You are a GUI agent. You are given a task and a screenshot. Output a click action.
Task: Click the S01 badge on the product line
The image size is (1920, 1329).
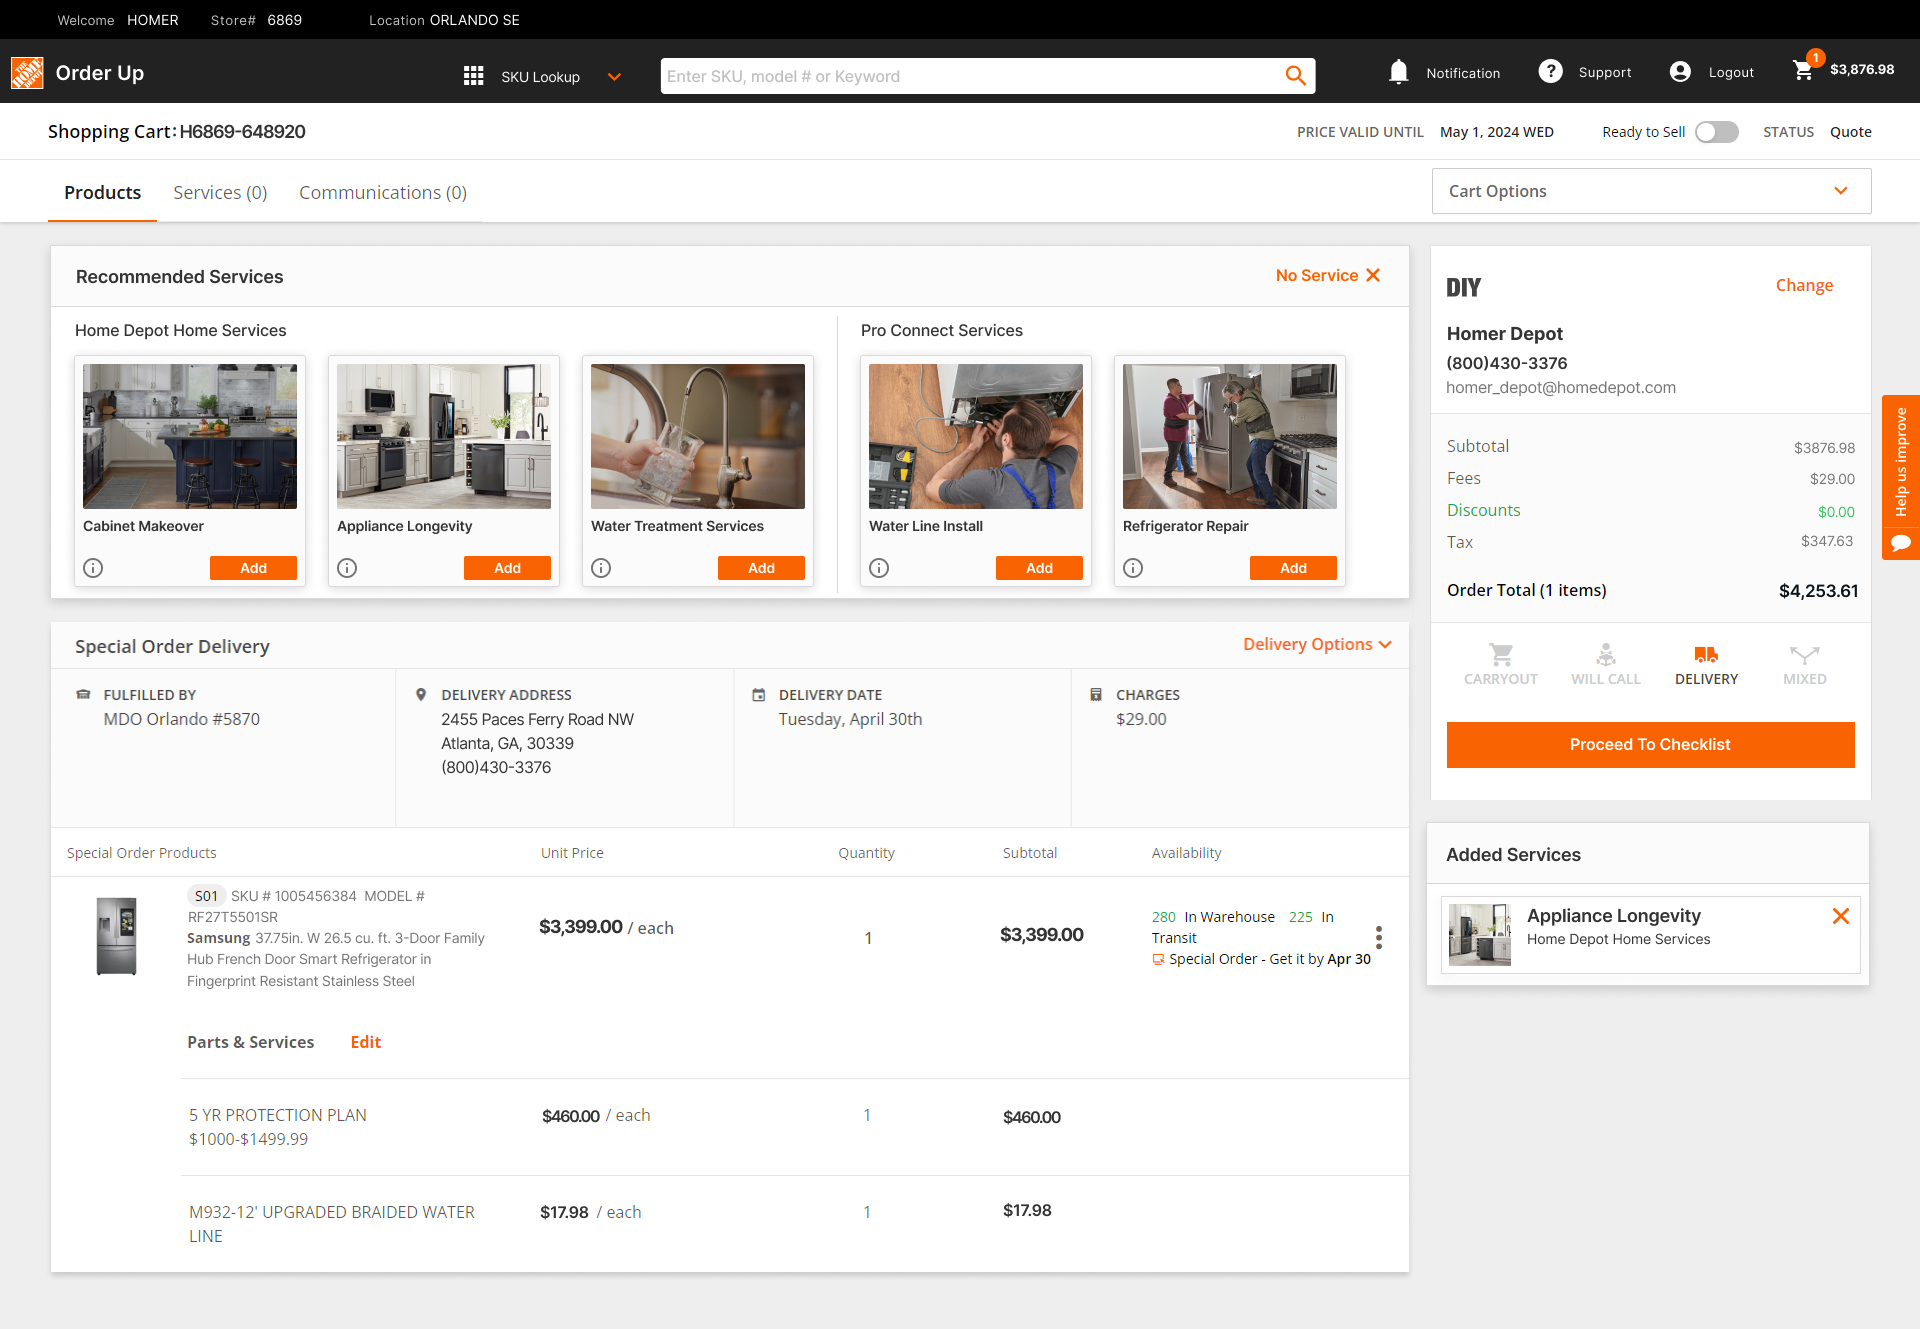click(x=206, y=896)
